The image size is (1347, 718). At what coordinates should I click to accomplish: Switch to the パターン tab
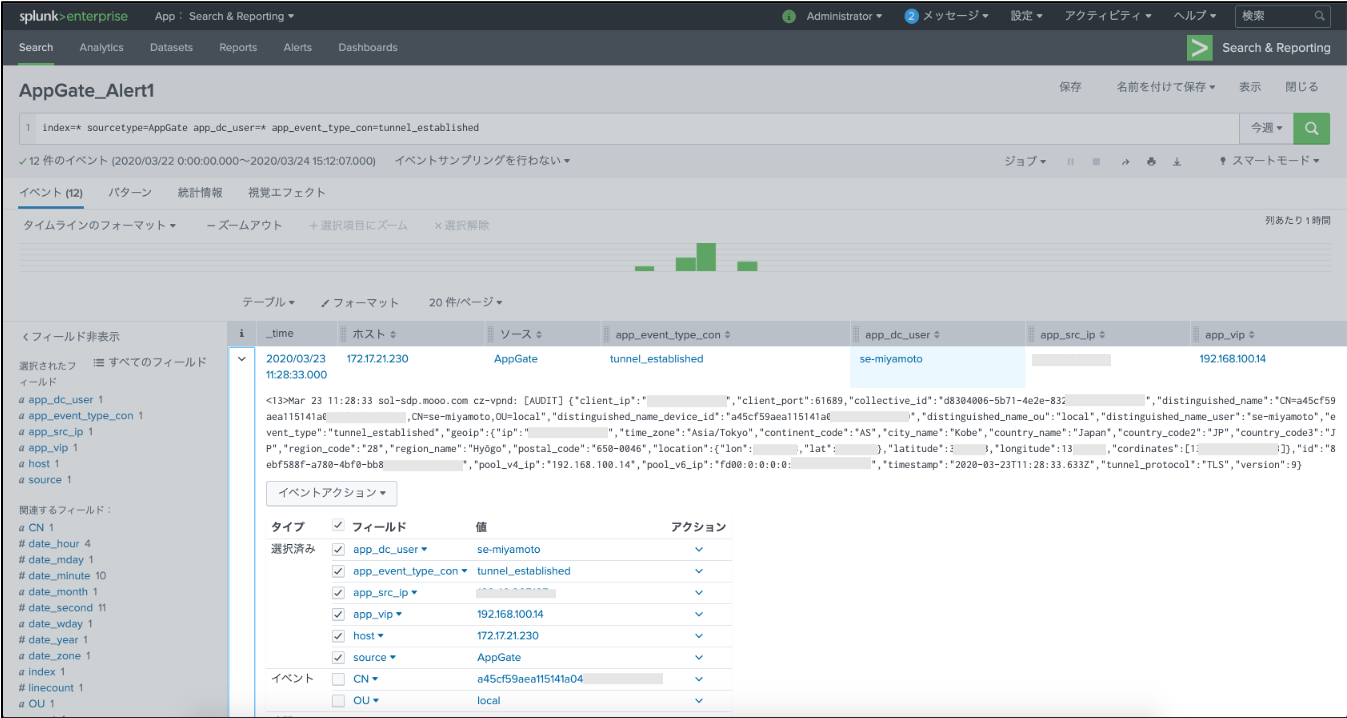pyautogui.click(x=130, y=193)
